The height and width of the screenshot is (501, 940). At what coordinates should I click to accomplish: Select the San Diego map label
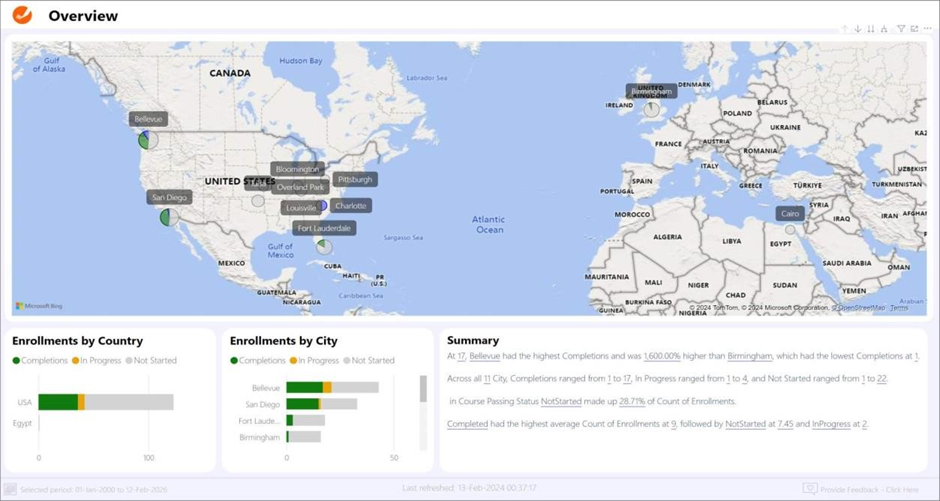click(x=168, y=197)
